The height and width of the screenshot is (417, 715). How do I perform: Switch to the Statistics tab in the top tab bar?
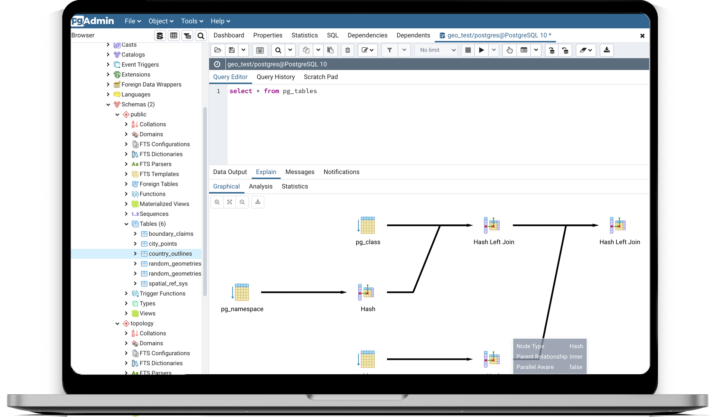305,35
